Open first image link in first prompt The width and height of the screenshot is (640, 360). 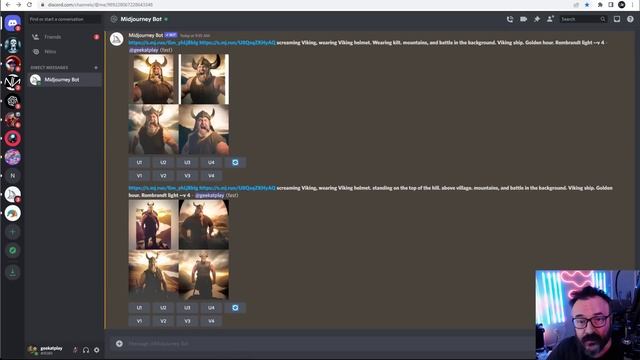coord(163,42)
